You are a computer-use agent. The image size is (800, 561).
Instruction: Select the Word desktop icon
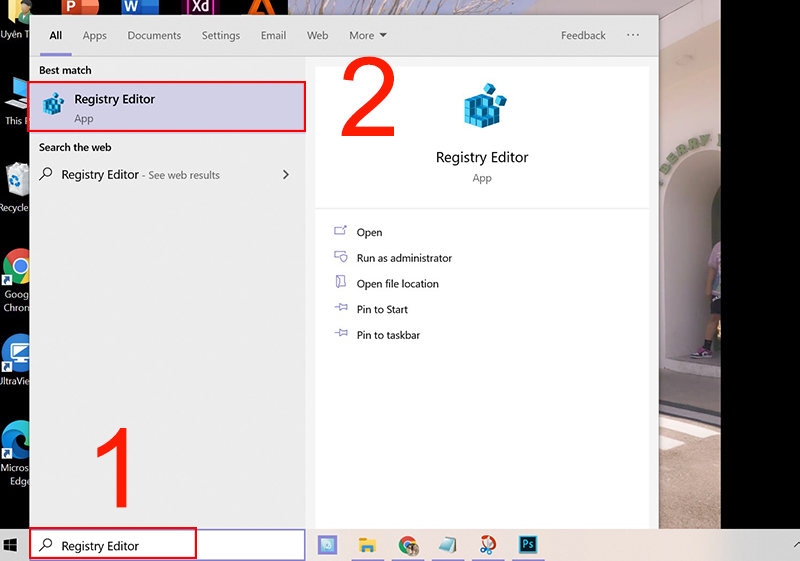[140, 7]
